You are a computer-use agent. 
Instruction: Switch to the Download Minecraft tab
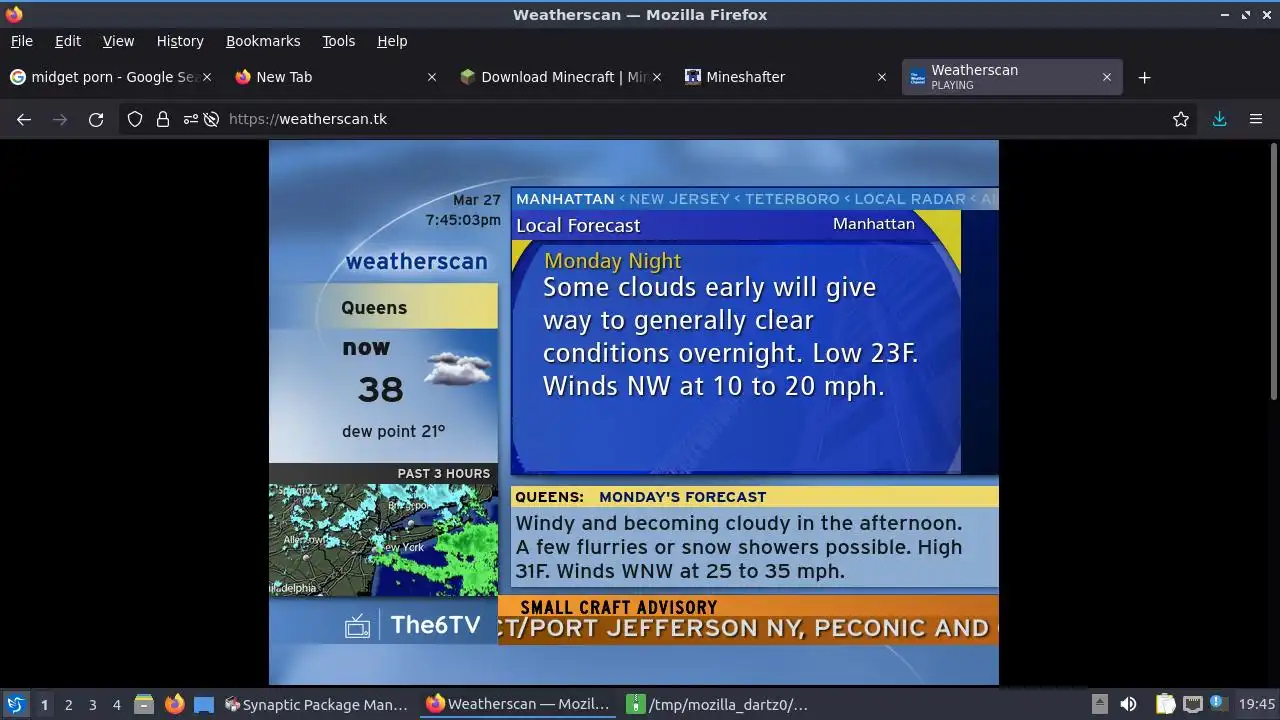tap(560, 77)
